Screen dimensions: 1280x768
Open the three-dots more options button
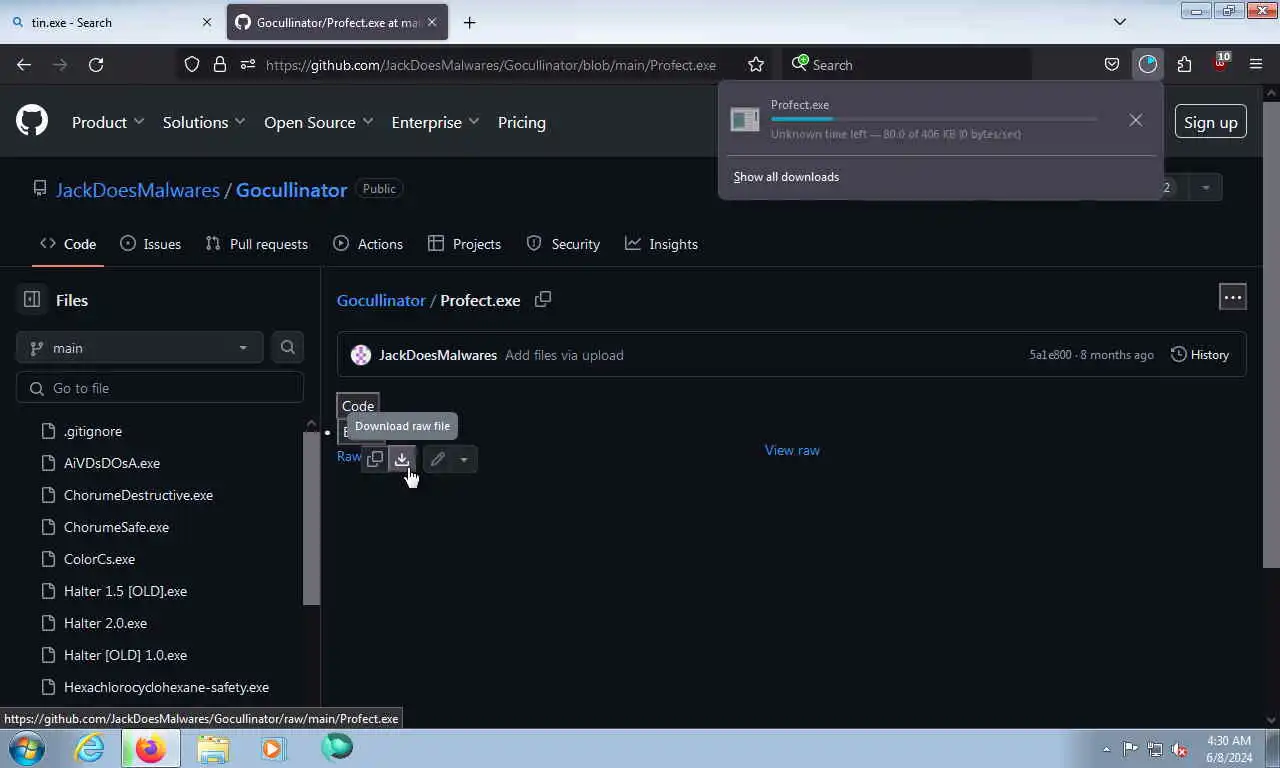click(x=1232, y=297)
